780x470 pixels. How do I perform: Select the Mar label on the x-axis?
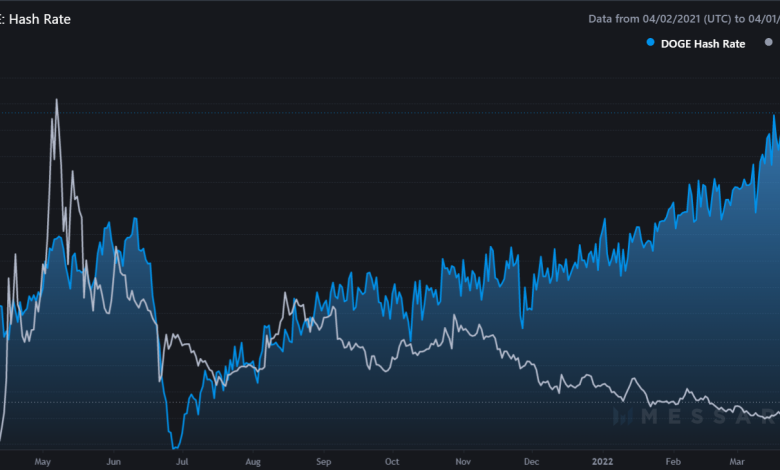737,462
